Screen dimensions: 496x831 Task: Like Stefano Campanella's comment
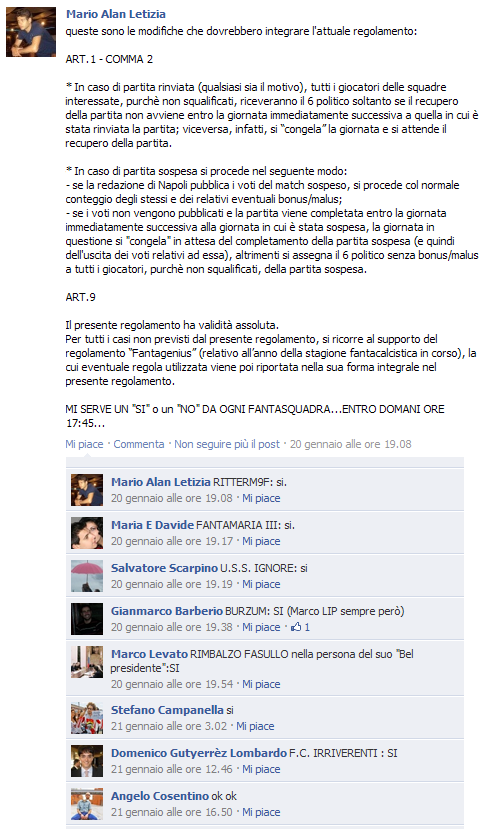[255, 726]
